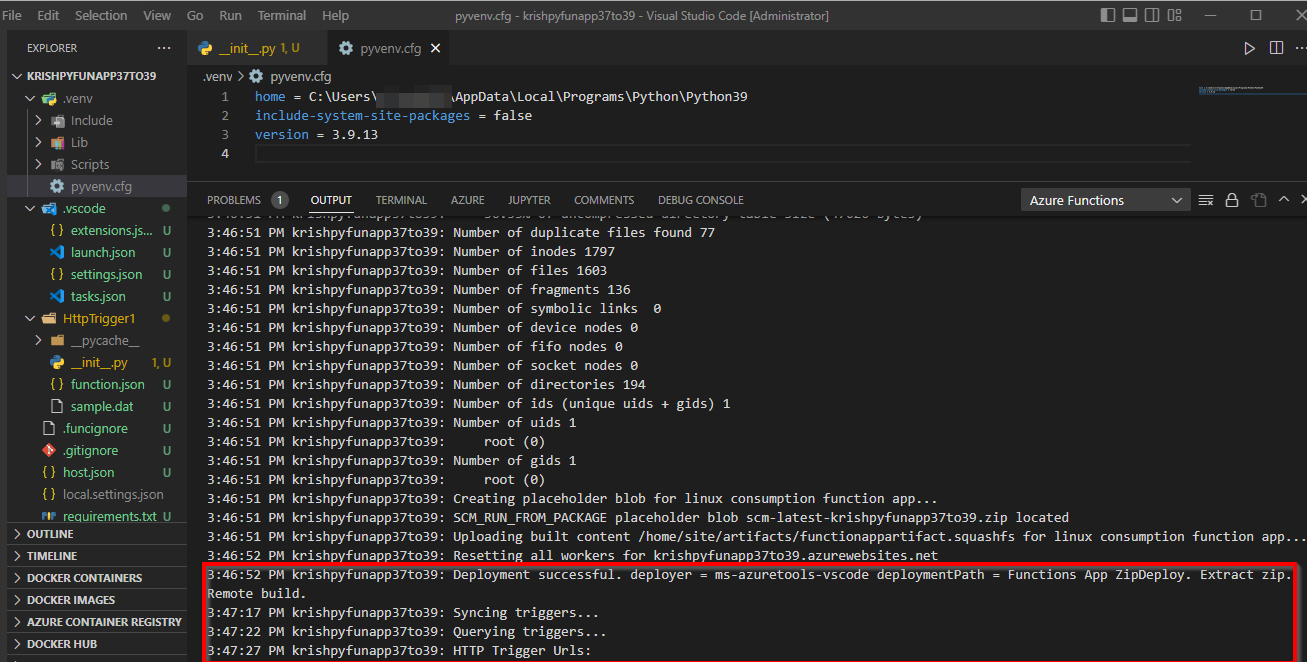Switch to COMMENTS panel tab
Viewport: 1307px width, 662px height.
click(604, 200)
